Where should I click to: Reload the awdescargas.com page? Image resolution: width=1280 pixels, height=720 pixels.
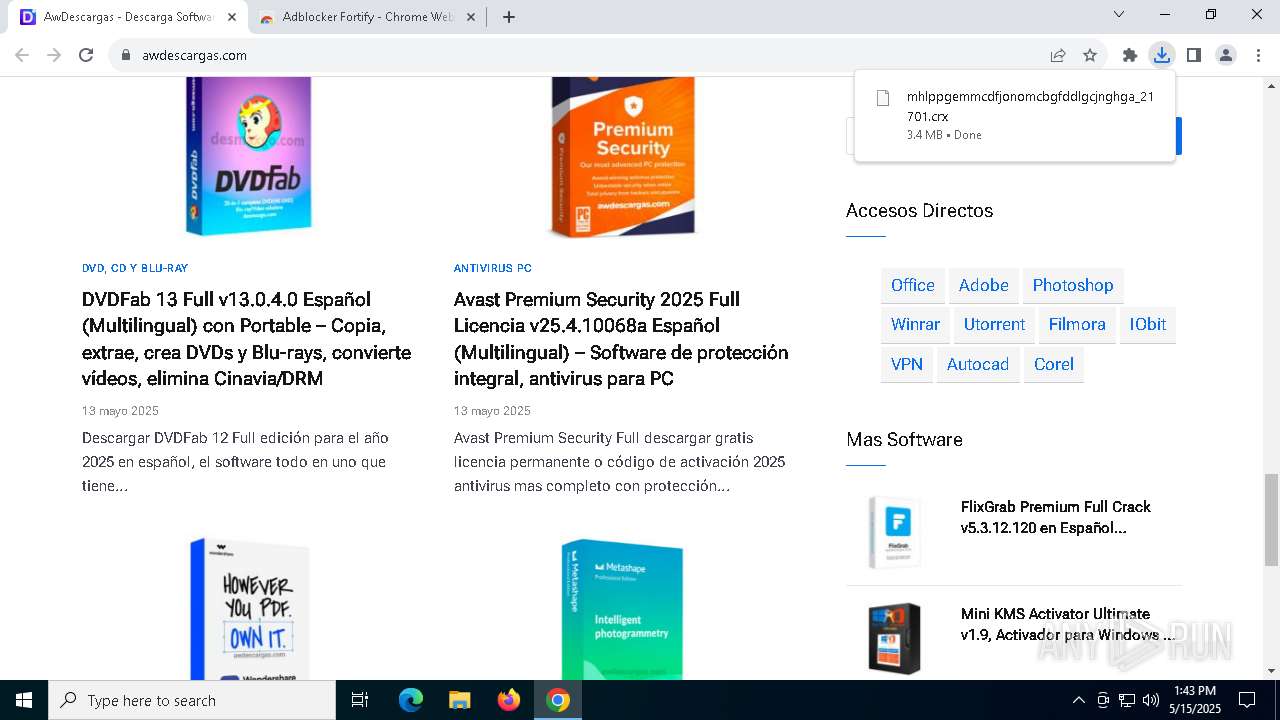coord(86,55)
